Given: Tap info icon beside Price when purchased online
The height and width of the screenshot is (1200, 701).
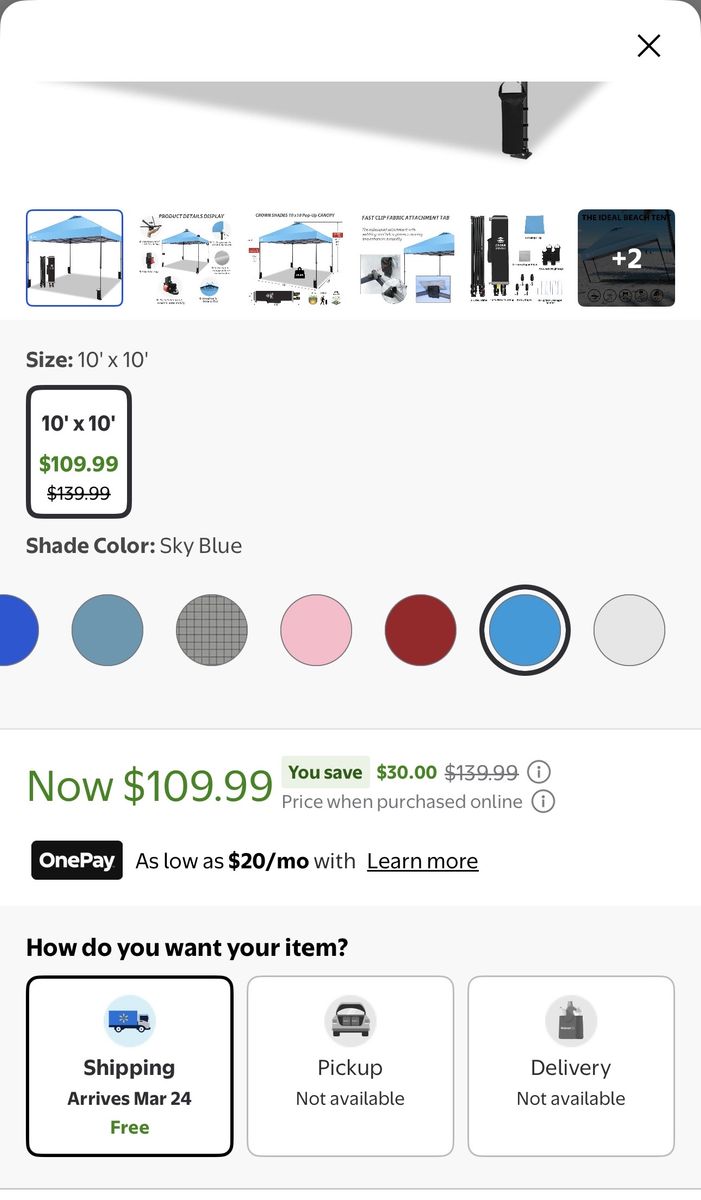Looking at the screenshot, I should pos(543,801).
